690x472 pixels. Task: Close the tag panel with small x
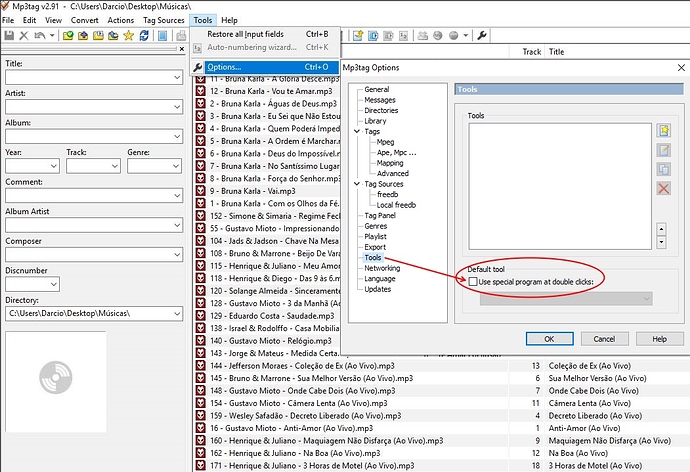click(182, 49)
